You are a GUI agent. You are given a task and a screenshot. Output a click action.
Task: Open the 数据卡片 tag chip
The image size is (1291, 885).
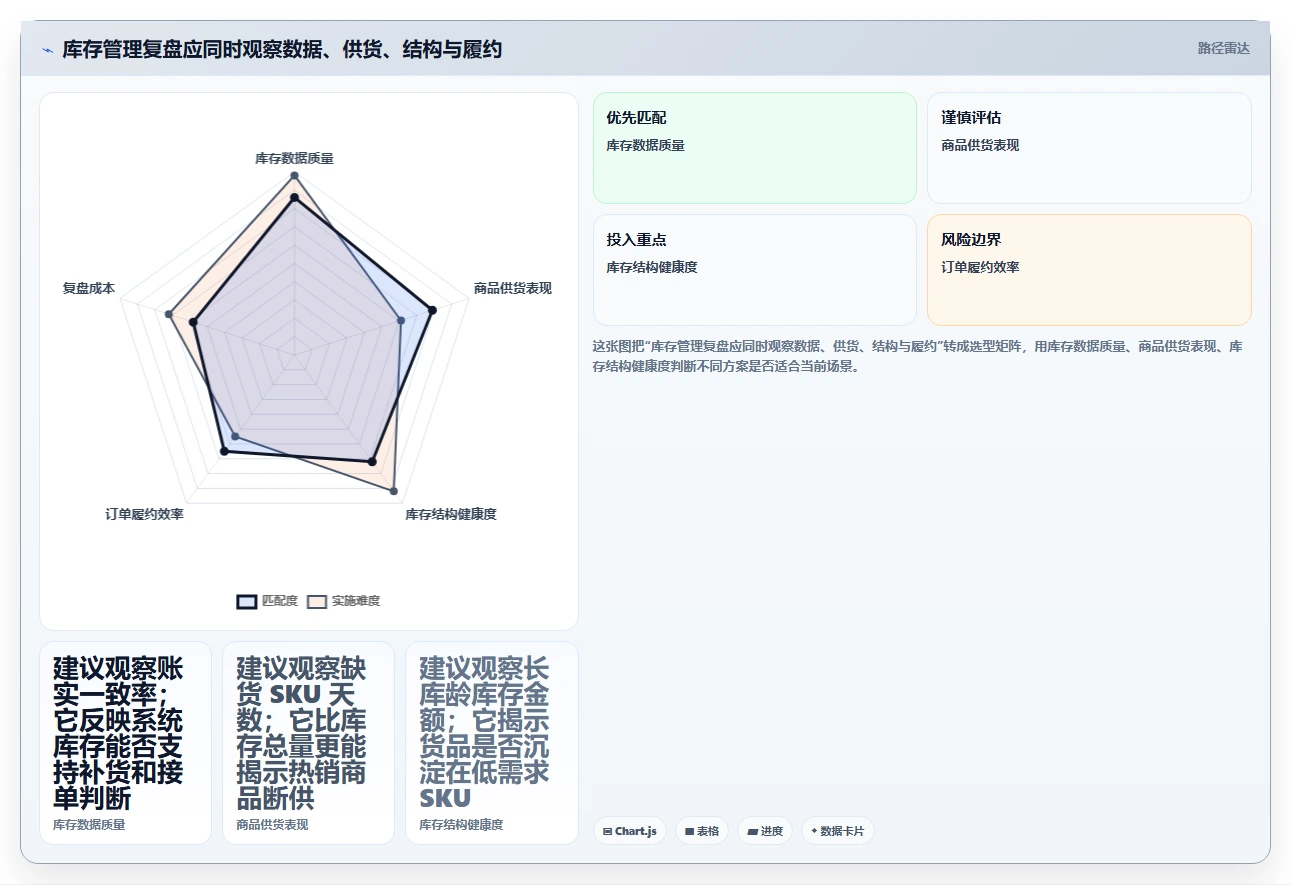[838, 831]
